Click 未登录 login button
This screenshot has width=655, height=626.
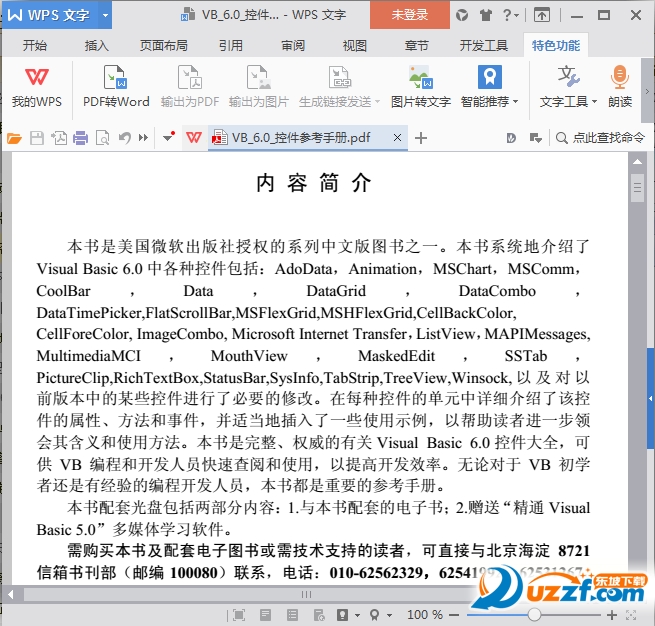pos(409,15)
